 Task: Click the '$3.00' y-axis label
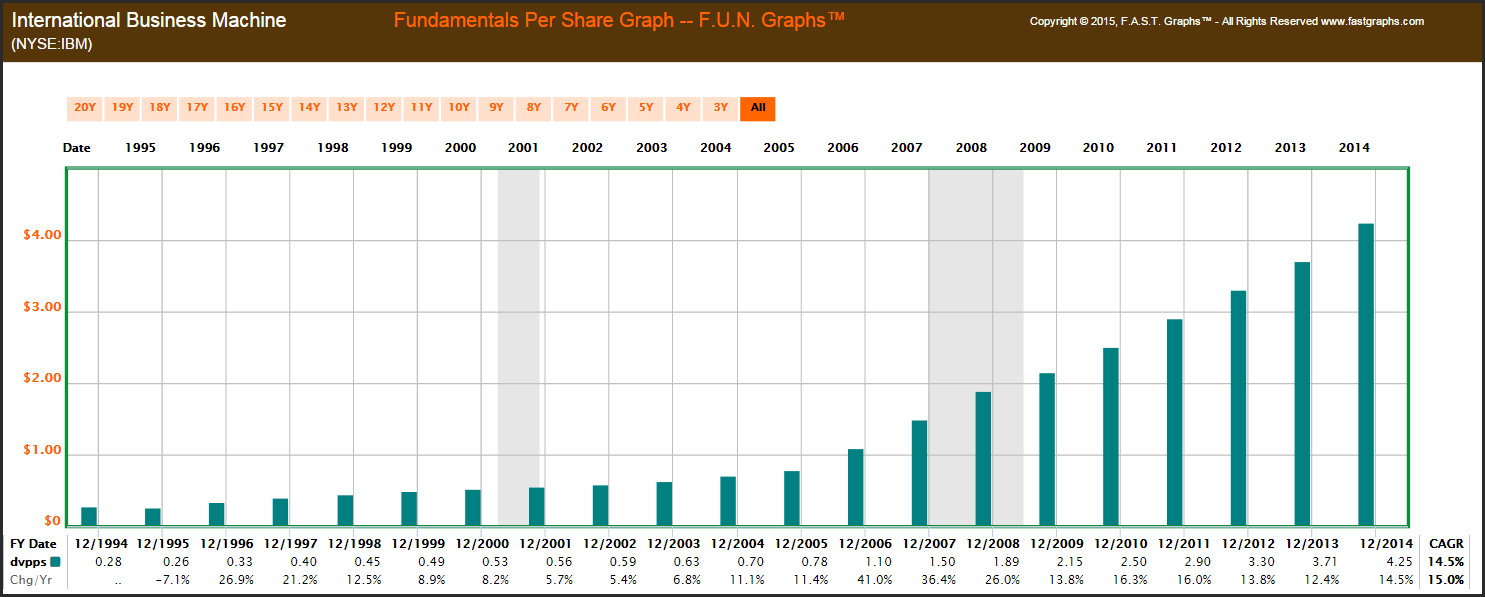42,309
